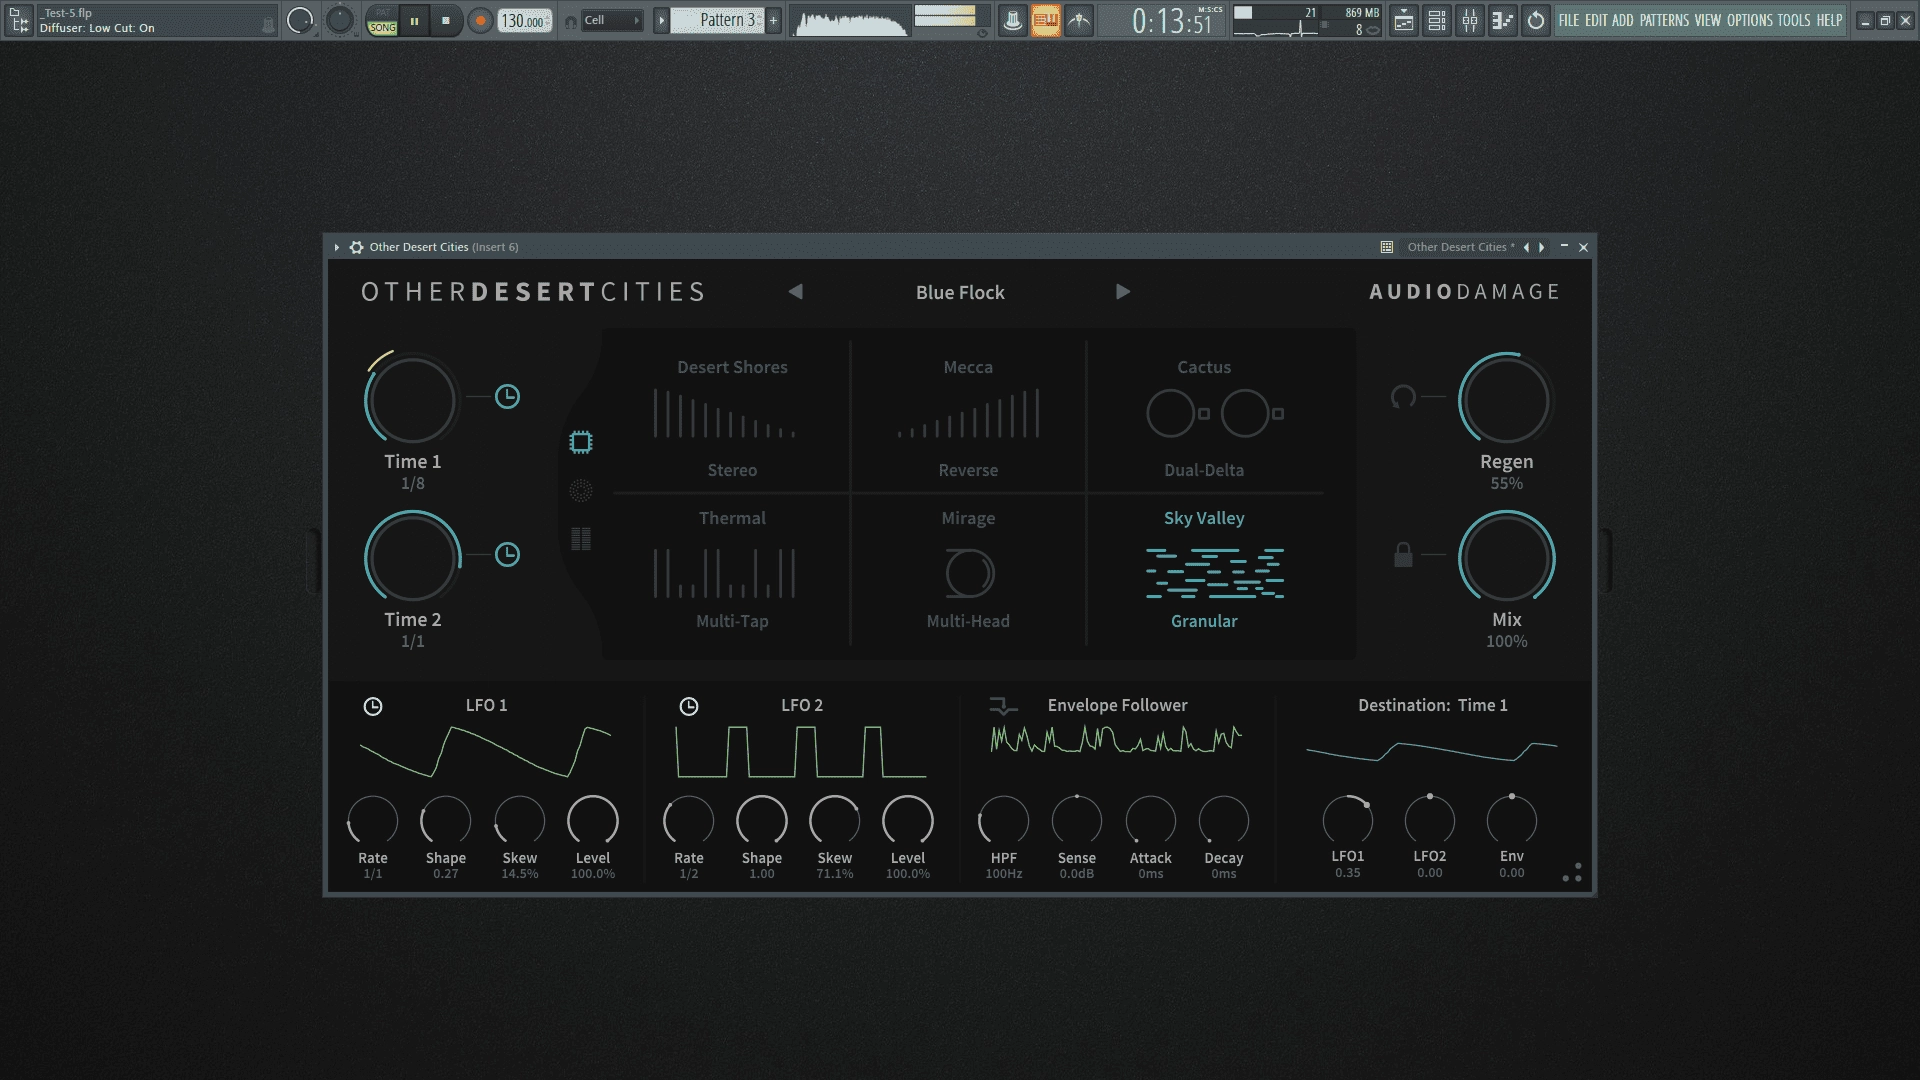Toggle the metronome icon
Viewport: 1920px width, 1080px height.
coord(1012,20)
